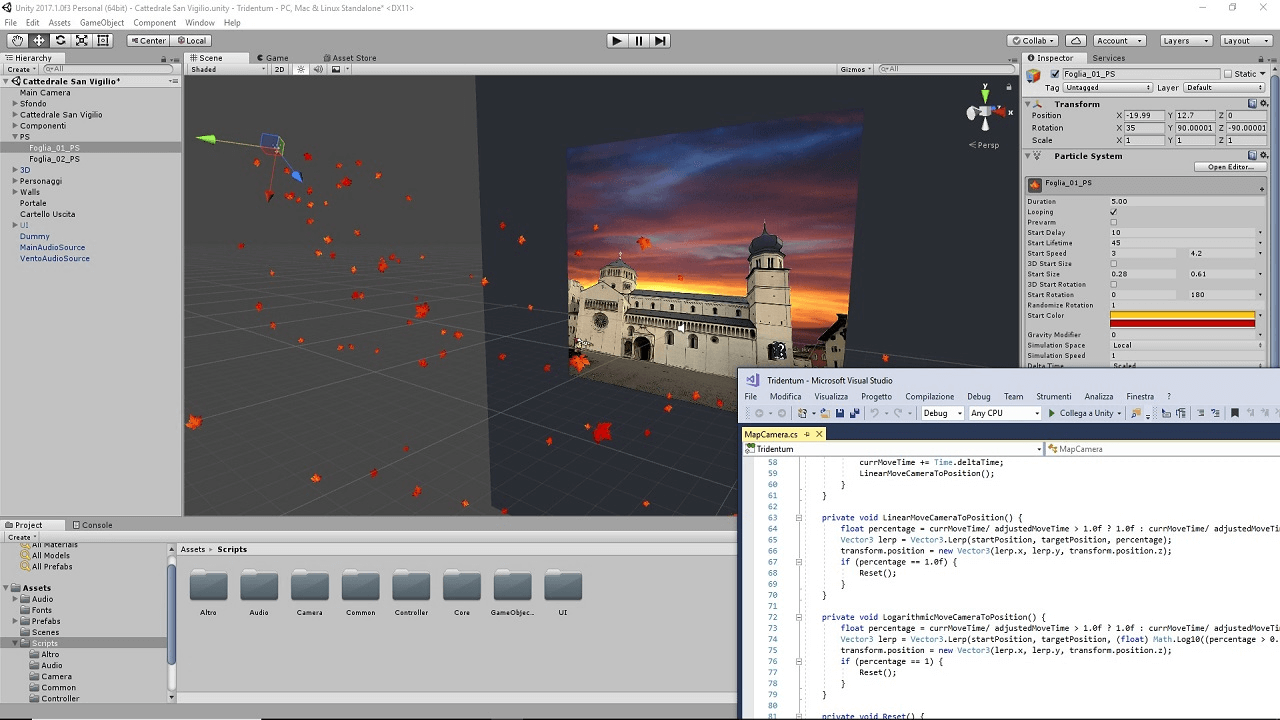This screenshot has width=1280, height=720.
Task: Open Any CPU platform dropdown
Action: tap(1005, 413)
